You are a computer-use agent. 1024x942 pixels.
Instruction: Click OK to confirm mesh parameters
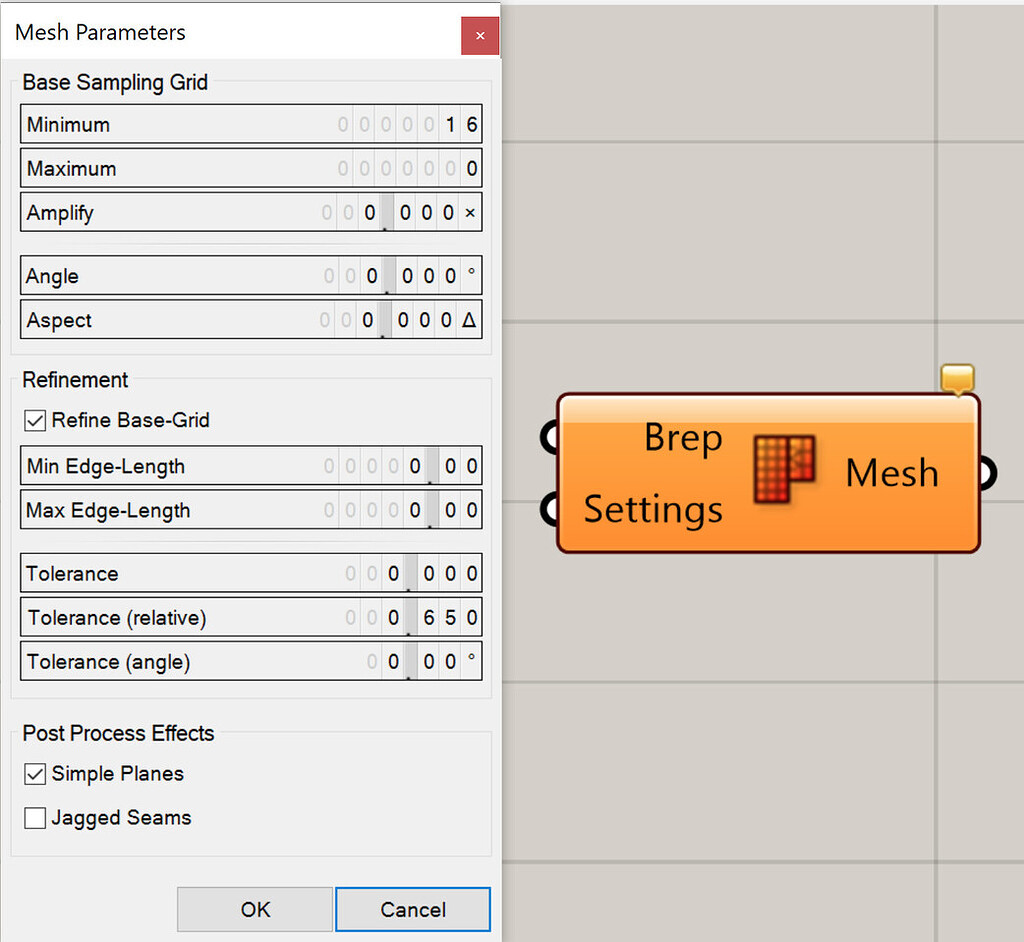pos(254,909)
